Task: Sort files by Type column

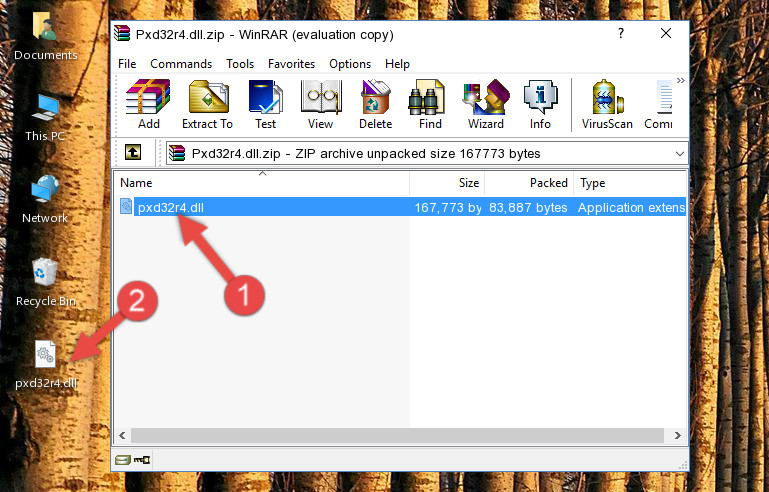Action: click(x=630, y=183)
